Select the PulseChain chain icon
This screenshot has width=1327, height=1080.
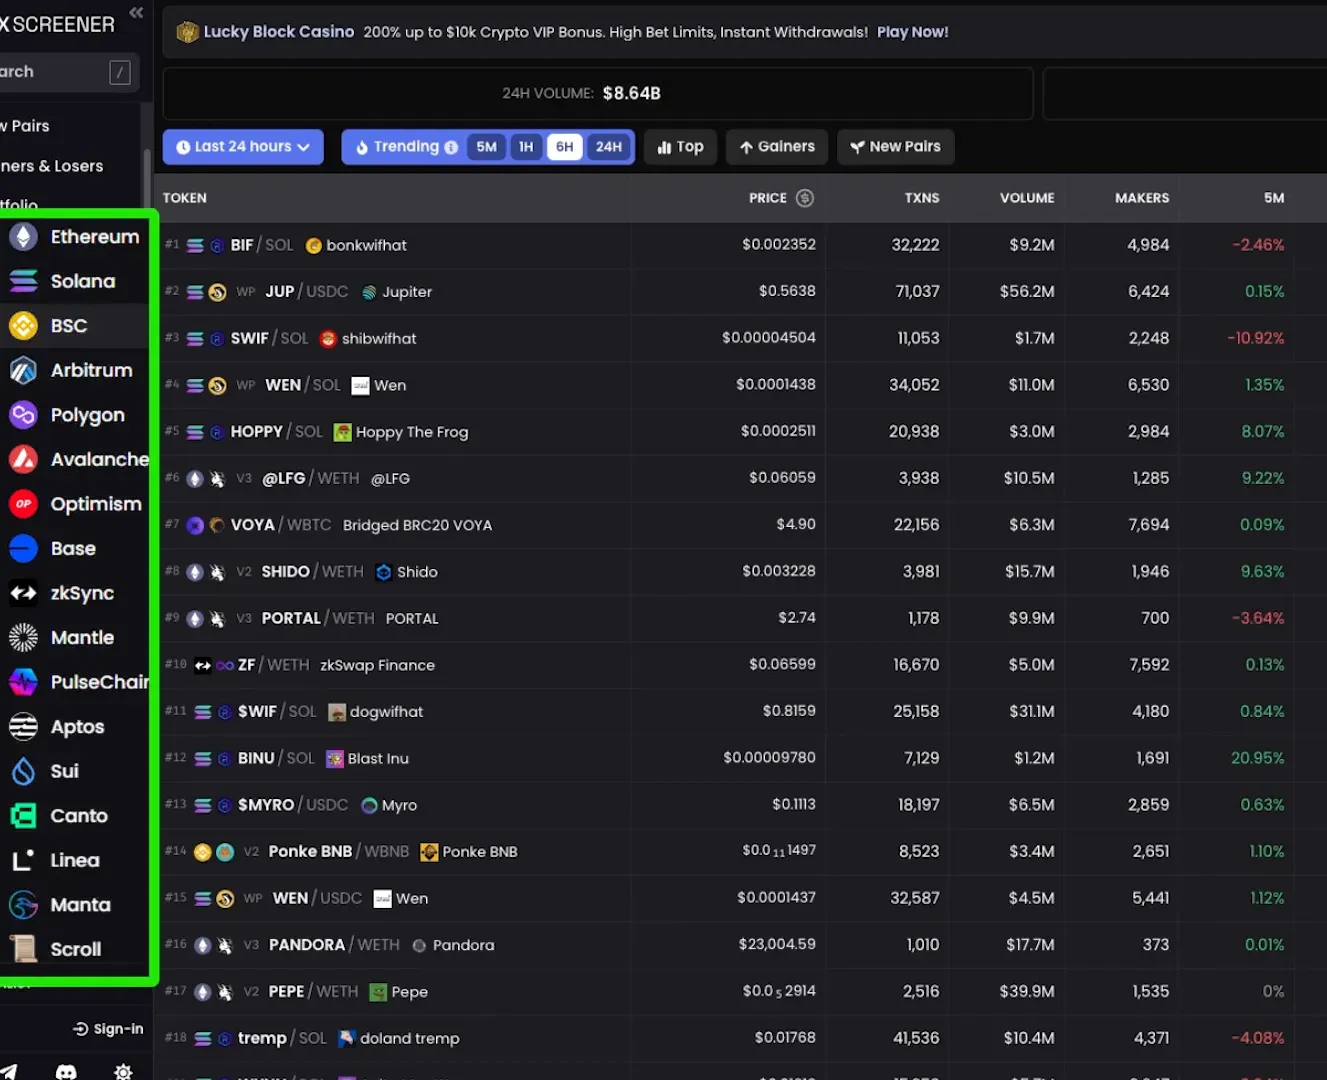coord(23,682)
